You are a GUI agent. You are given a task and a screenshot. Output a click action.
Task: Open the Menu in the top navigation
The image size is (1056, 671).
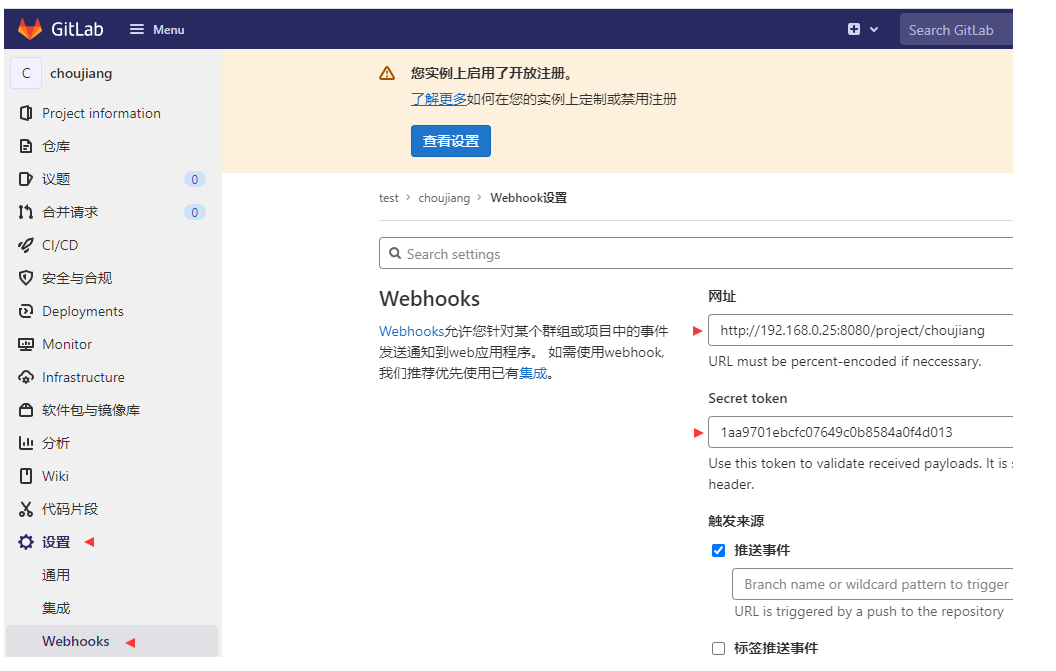pyautogui.click(x=156, y=29)
